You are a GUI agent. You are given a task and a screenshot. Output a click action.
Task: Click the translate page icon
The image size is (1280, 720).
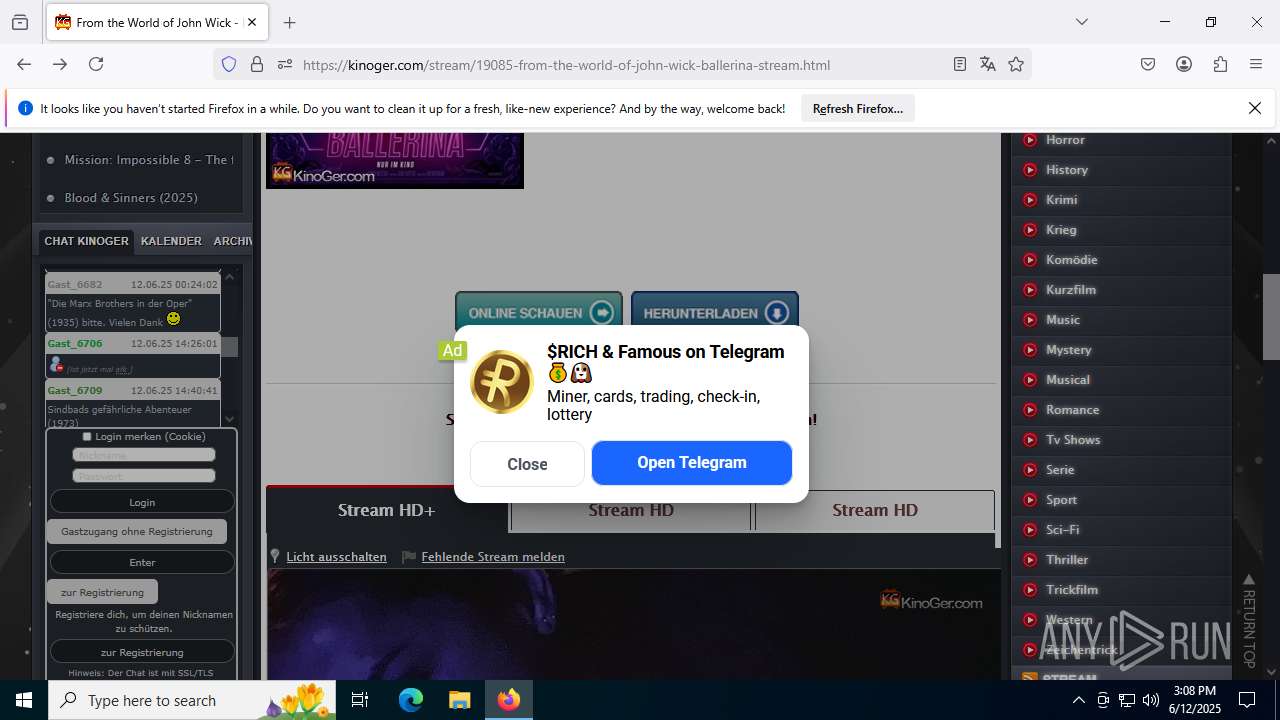click(988, 64)
